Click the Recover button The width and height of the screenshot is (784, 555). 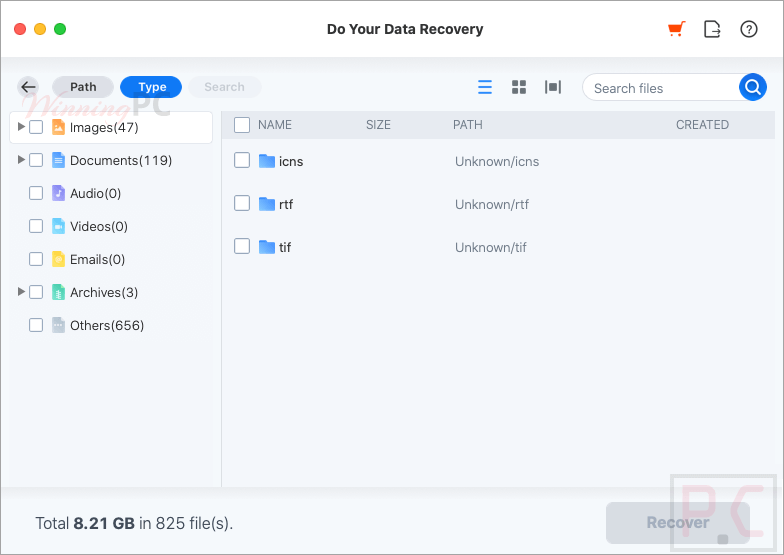tap(678, 523)
